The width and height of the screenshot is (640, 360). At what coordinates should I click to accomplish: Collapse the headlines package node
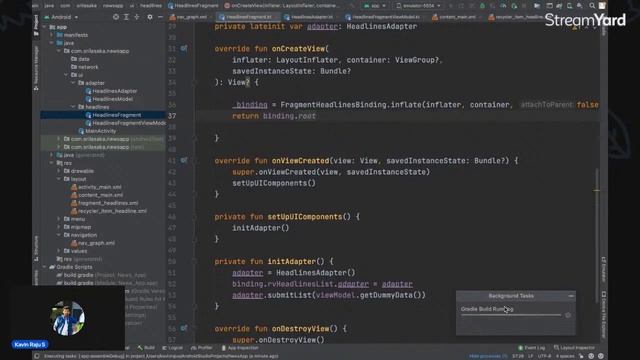(73, 107)
